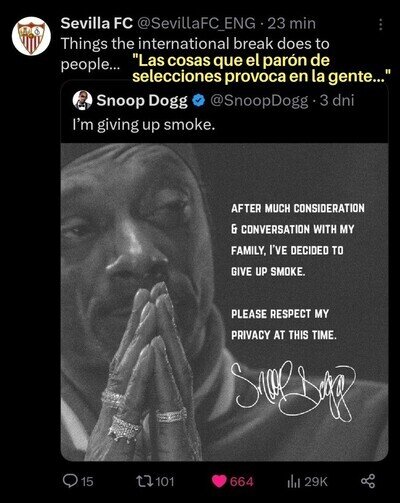Screen dimensions: 400x503
Task: View analytics via the bar chart icon
Action: point(293,482)
